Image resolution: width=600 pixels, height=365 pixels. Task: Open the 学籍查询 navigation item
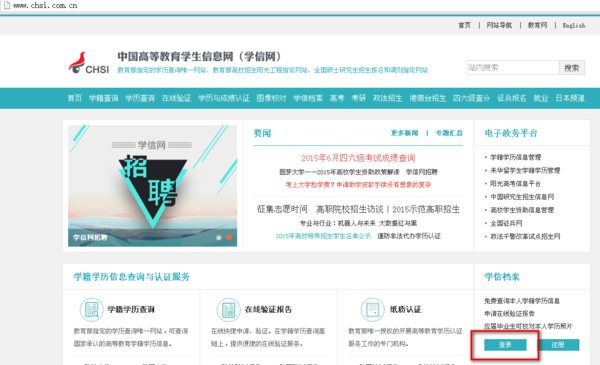click(x=103, y=98)
